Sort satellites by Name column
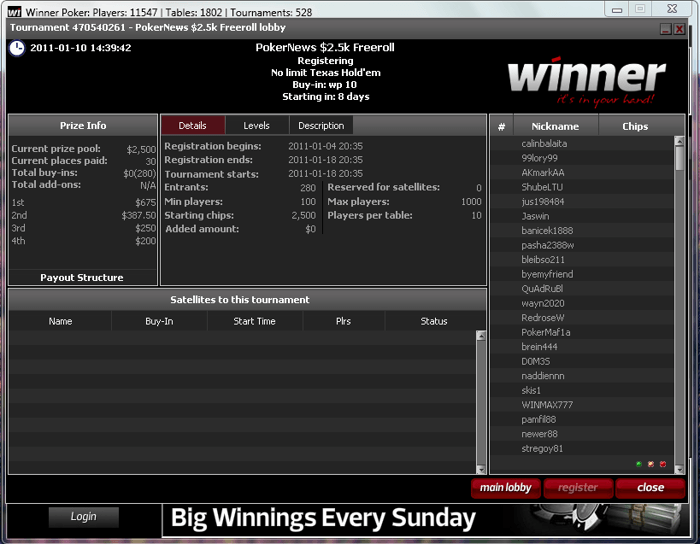Viewport: 700px width, 544px height. click(60, 321)
